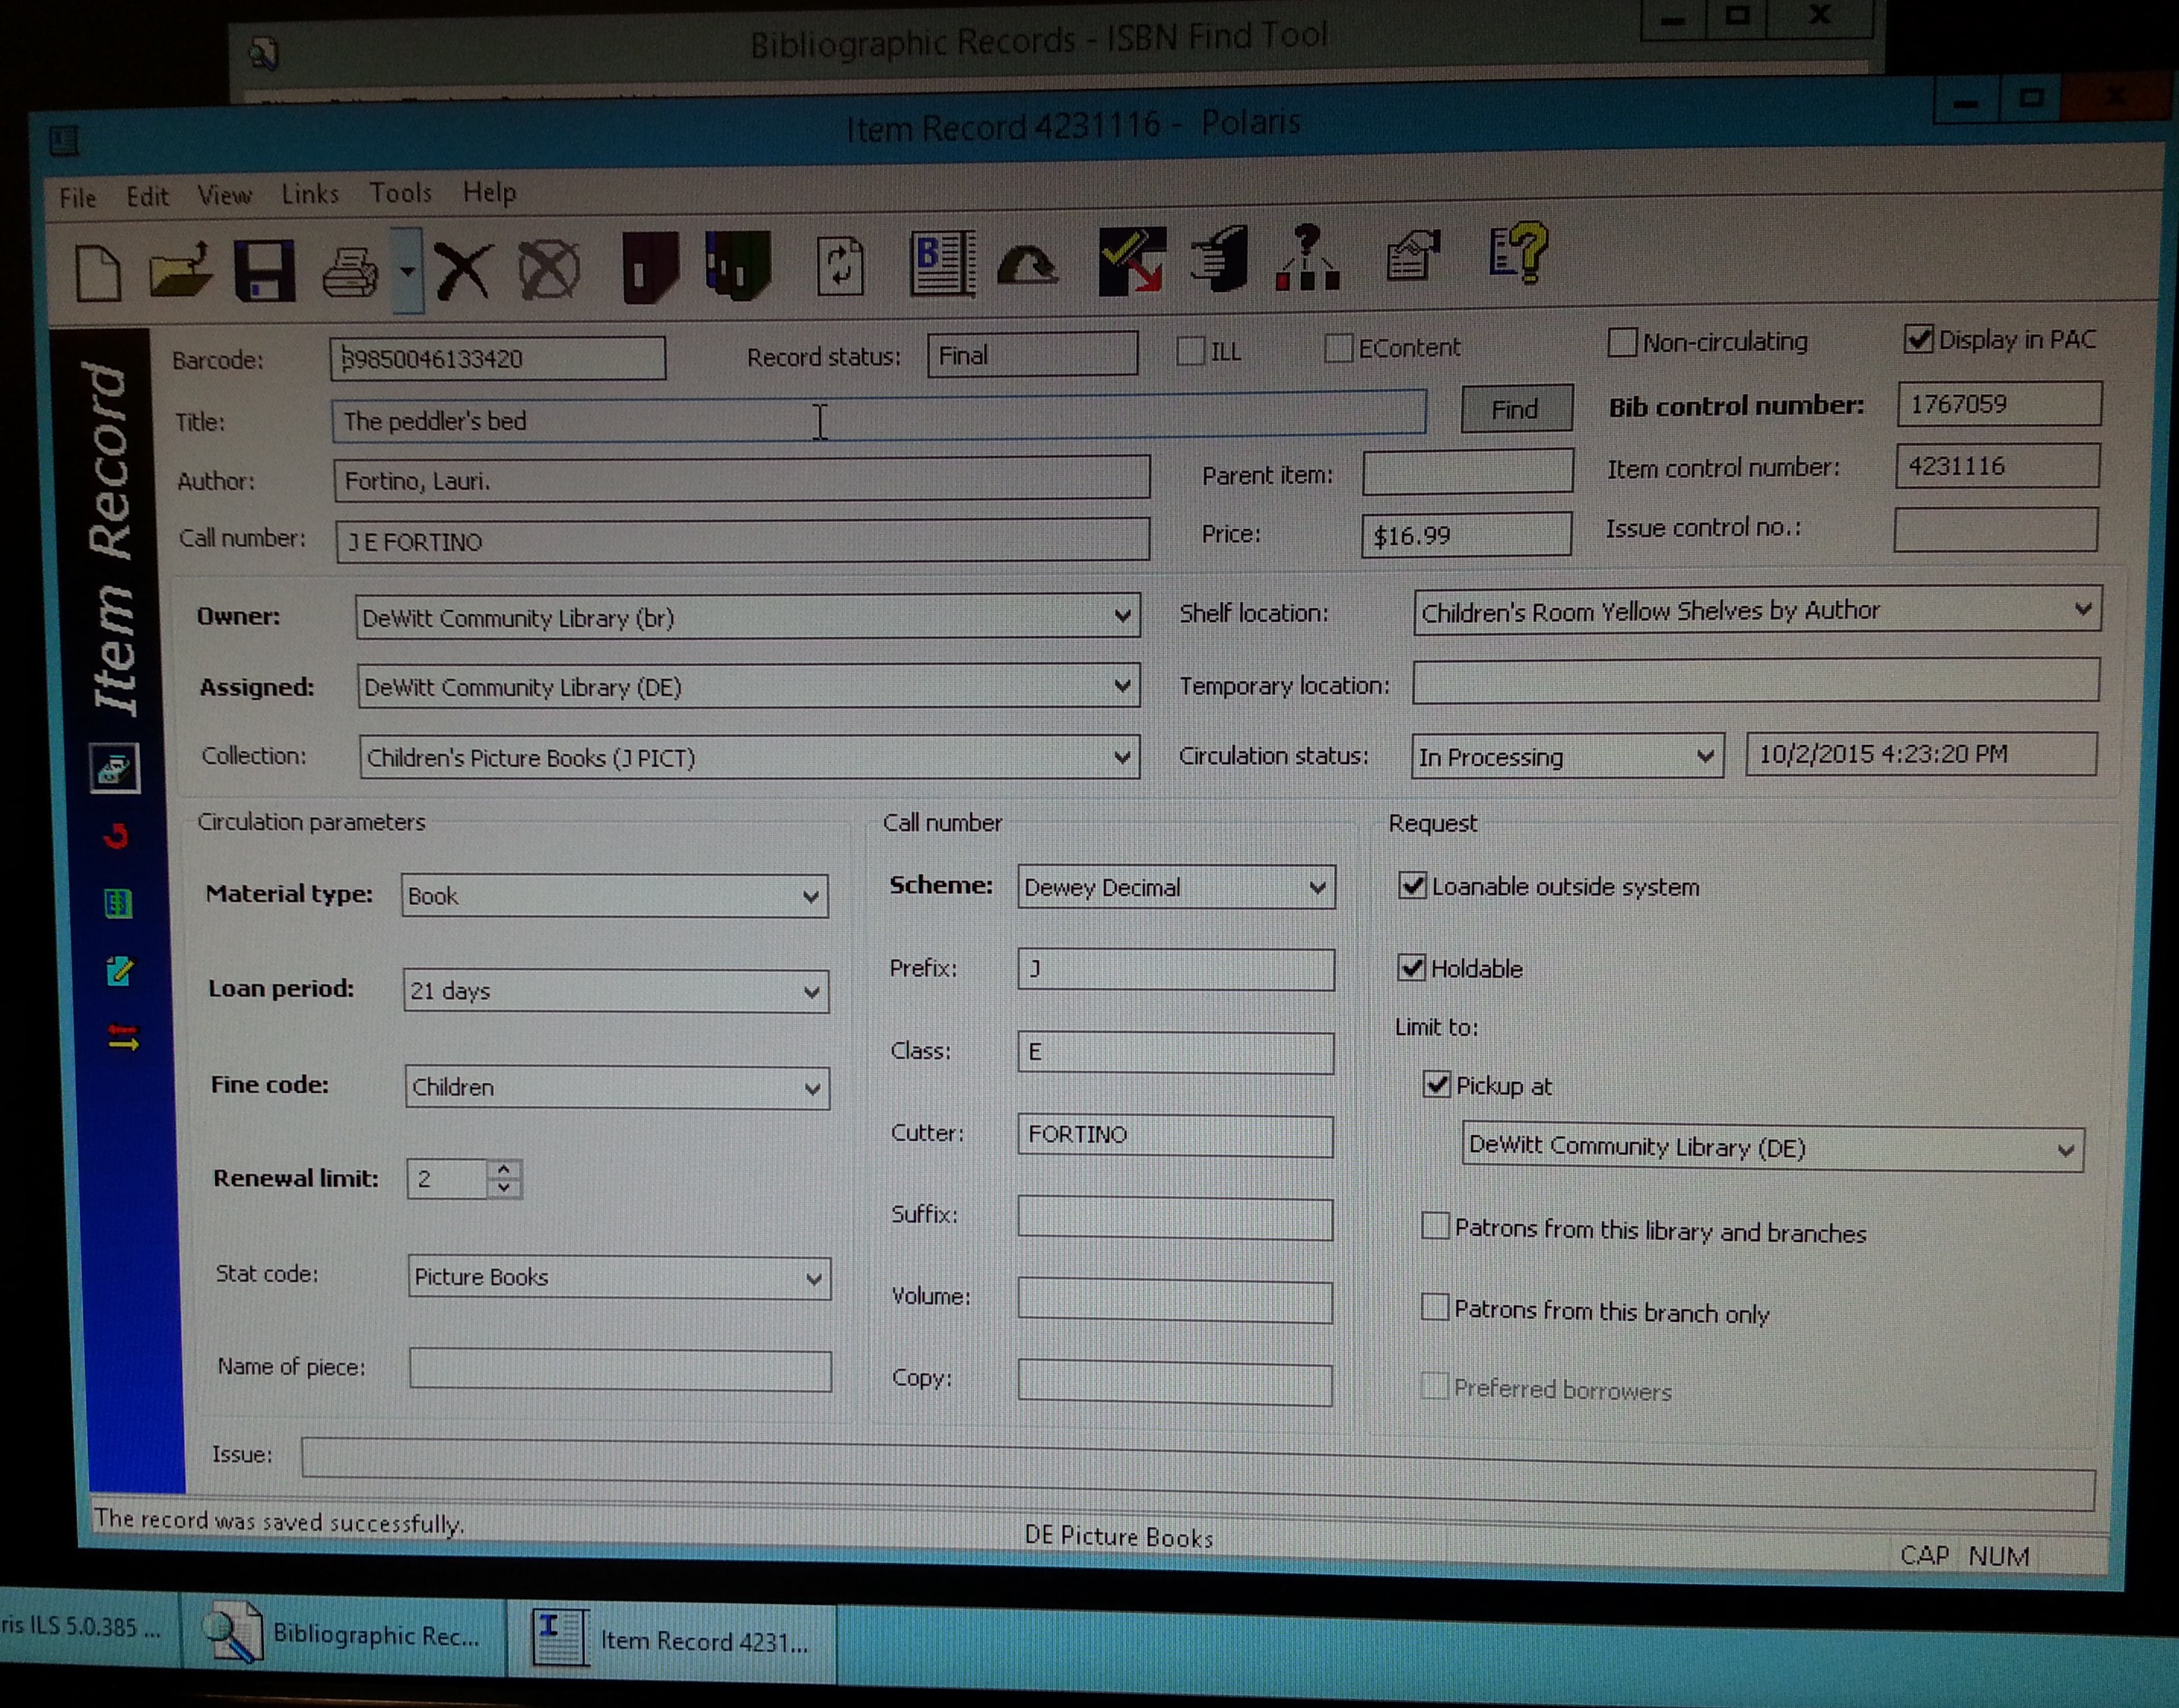Click the Save disk icon in toolbar
The width and height of the screenshot is (2179, 1708).
[264, 270]
